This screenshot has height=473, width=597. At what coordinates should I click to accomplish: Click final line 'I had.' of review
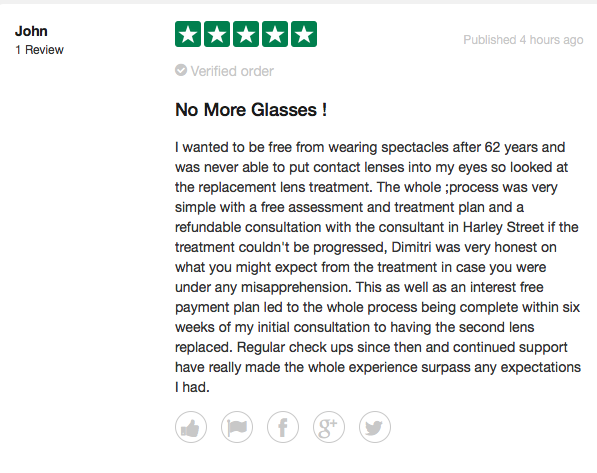point(192,387)
